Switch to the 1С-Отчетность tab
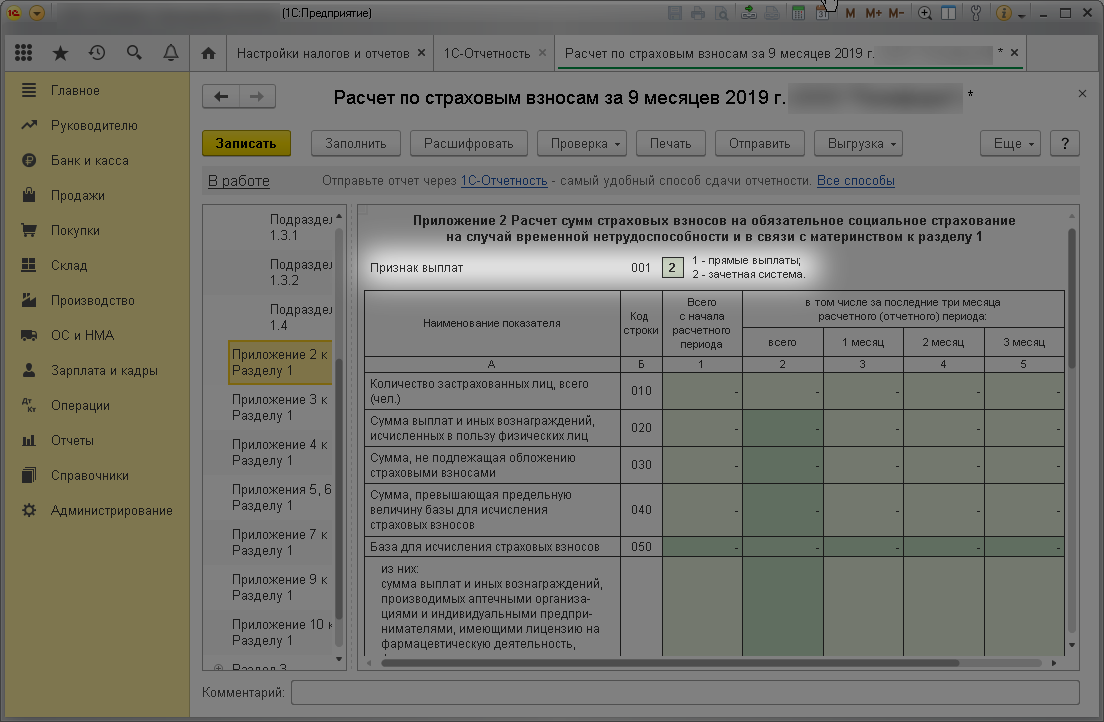 487,54
